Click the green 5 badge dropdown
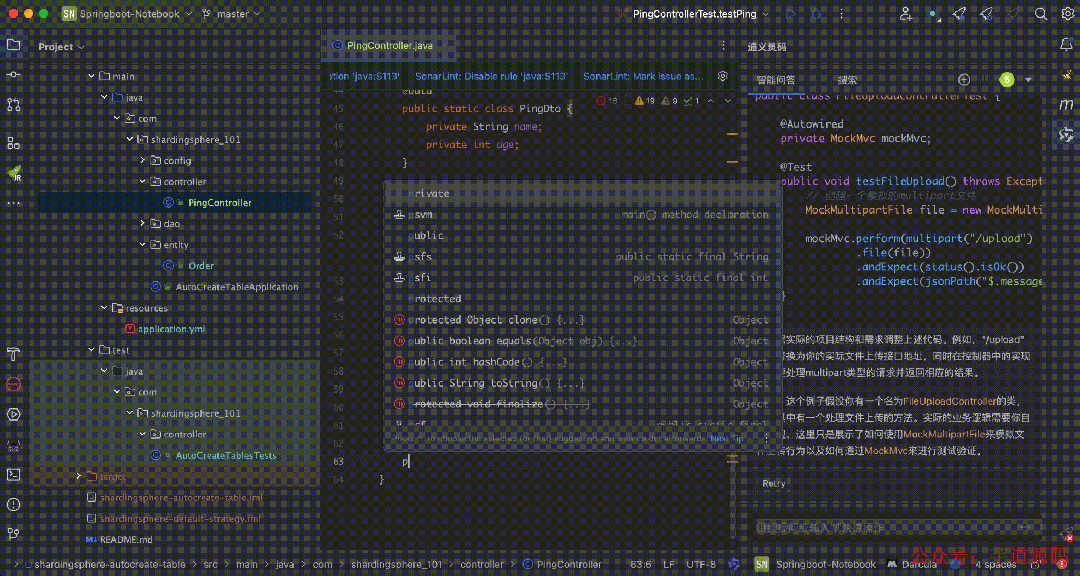 coord(1006,78)
